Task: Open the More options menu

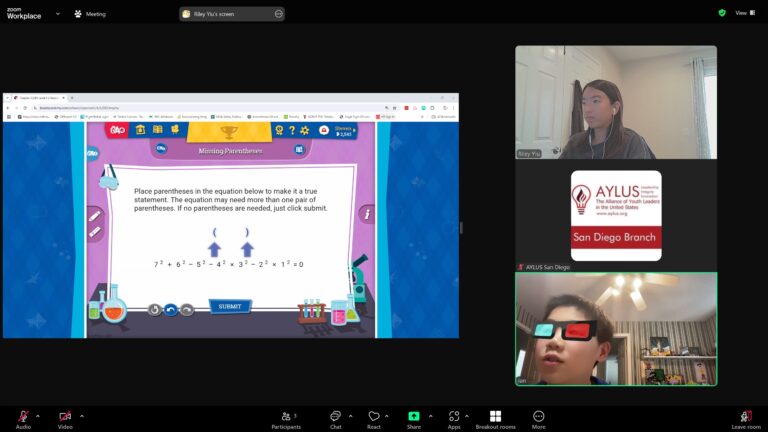Action: pos(539,420)
